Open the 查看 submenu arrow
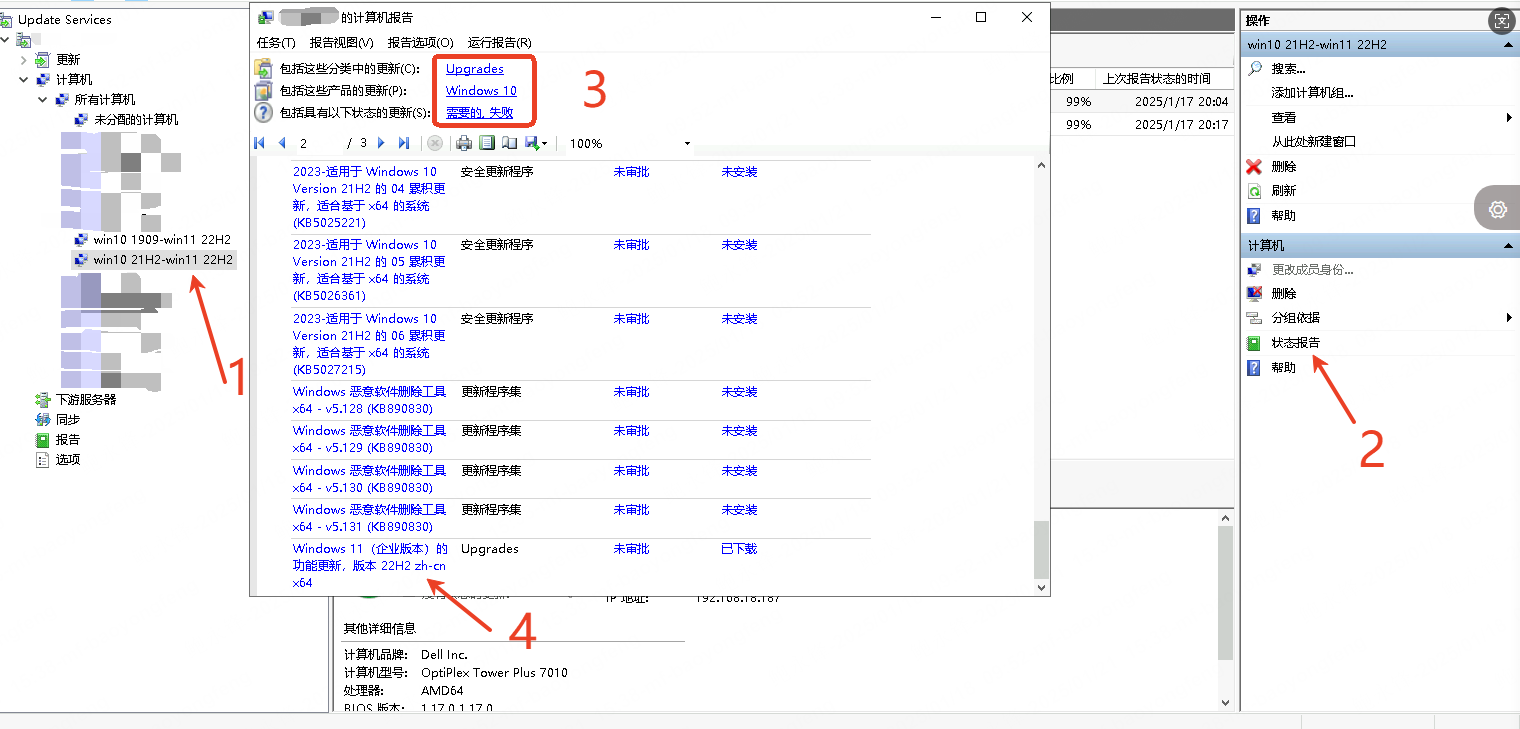Screen dimensions: 1520x729 tap(1509, 118)
